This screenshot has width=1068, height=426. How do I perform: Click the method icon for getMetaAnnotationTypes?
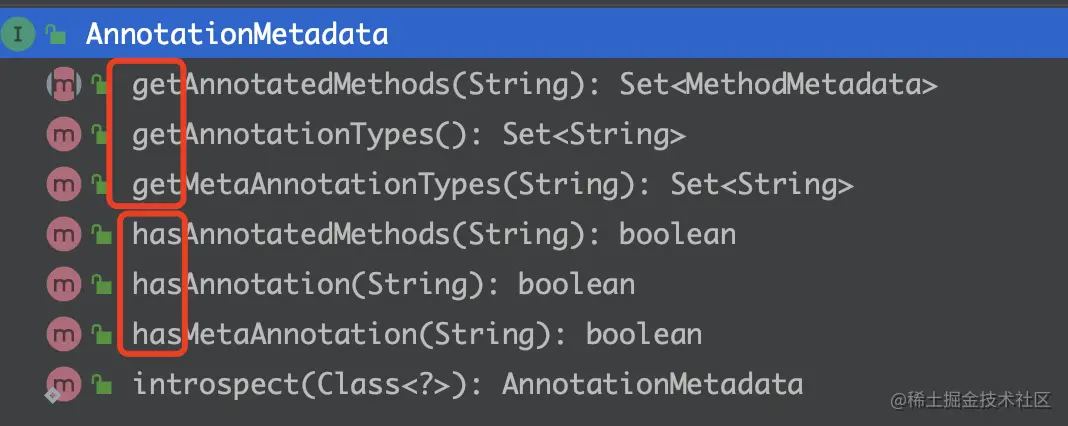(x=64, y=184)
